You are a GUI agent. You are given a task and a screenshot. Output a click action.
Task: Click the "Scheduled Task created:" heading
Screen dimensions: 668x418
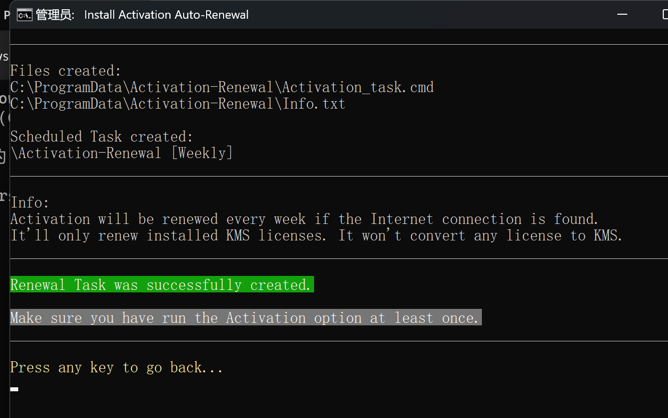point(101,137)
